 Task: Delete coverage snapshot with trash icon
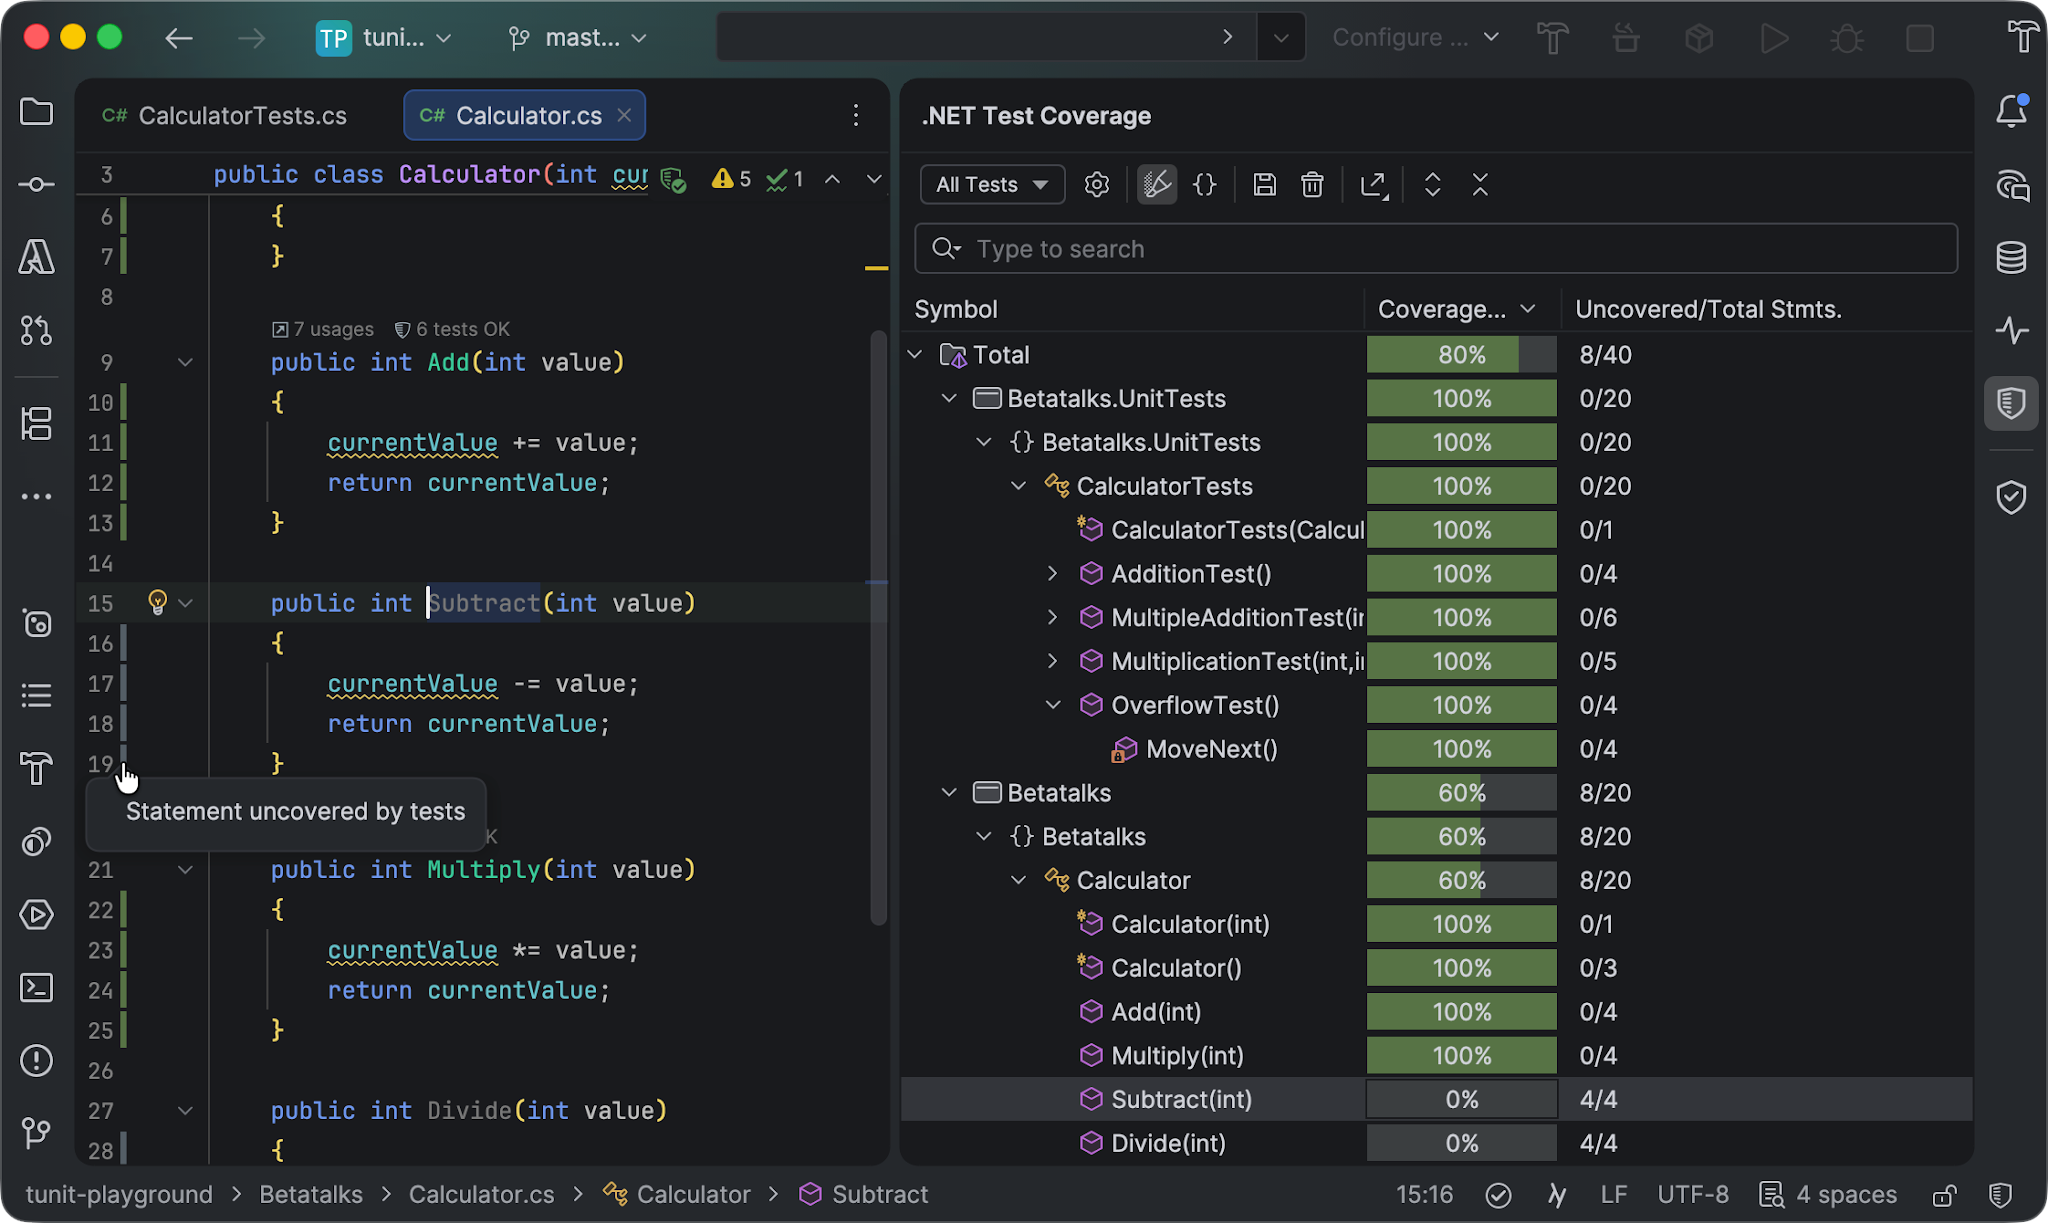point(1312,185)
